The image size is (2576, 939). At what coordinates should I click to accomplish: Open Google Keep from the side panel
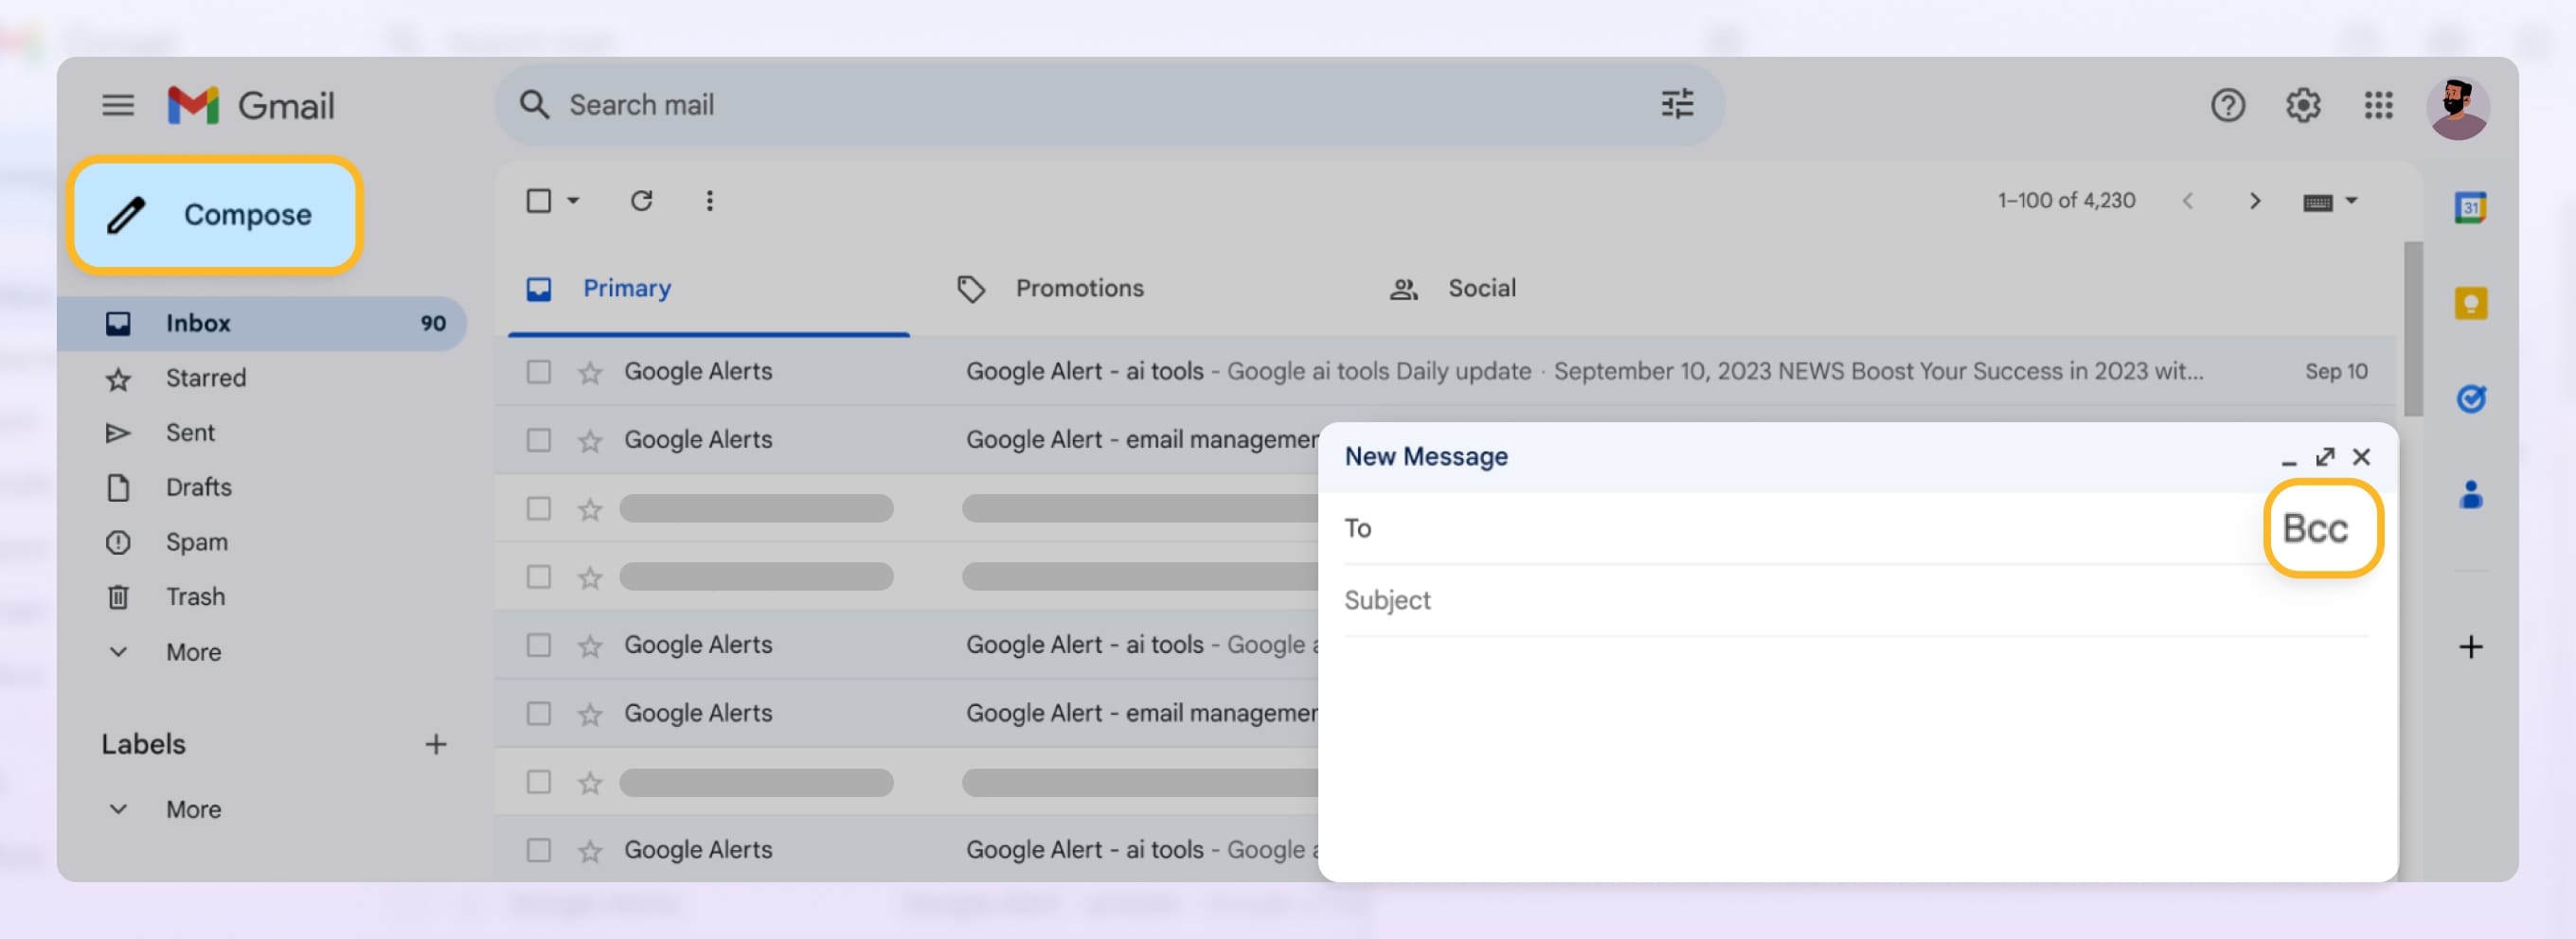[x=2470, y=303]
